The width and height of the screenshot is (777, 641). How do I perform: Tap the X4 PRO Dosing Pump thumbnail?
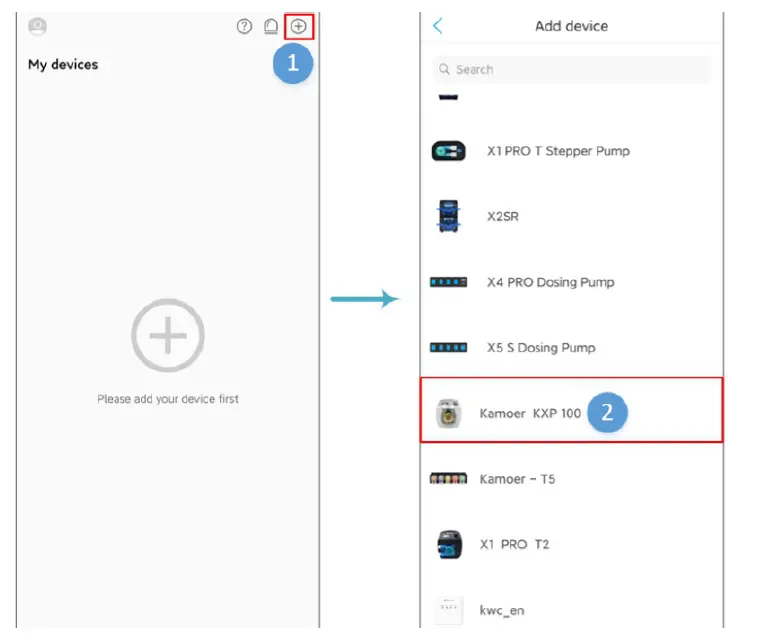coord(448,282)
